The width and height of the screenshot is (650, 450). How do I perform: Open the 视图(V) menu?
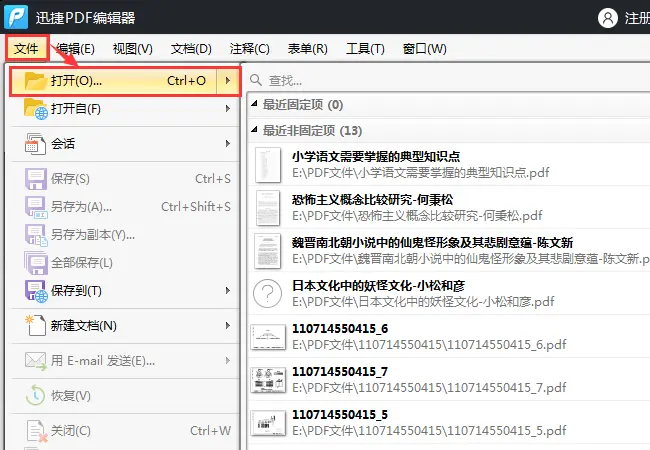point(133,49)
